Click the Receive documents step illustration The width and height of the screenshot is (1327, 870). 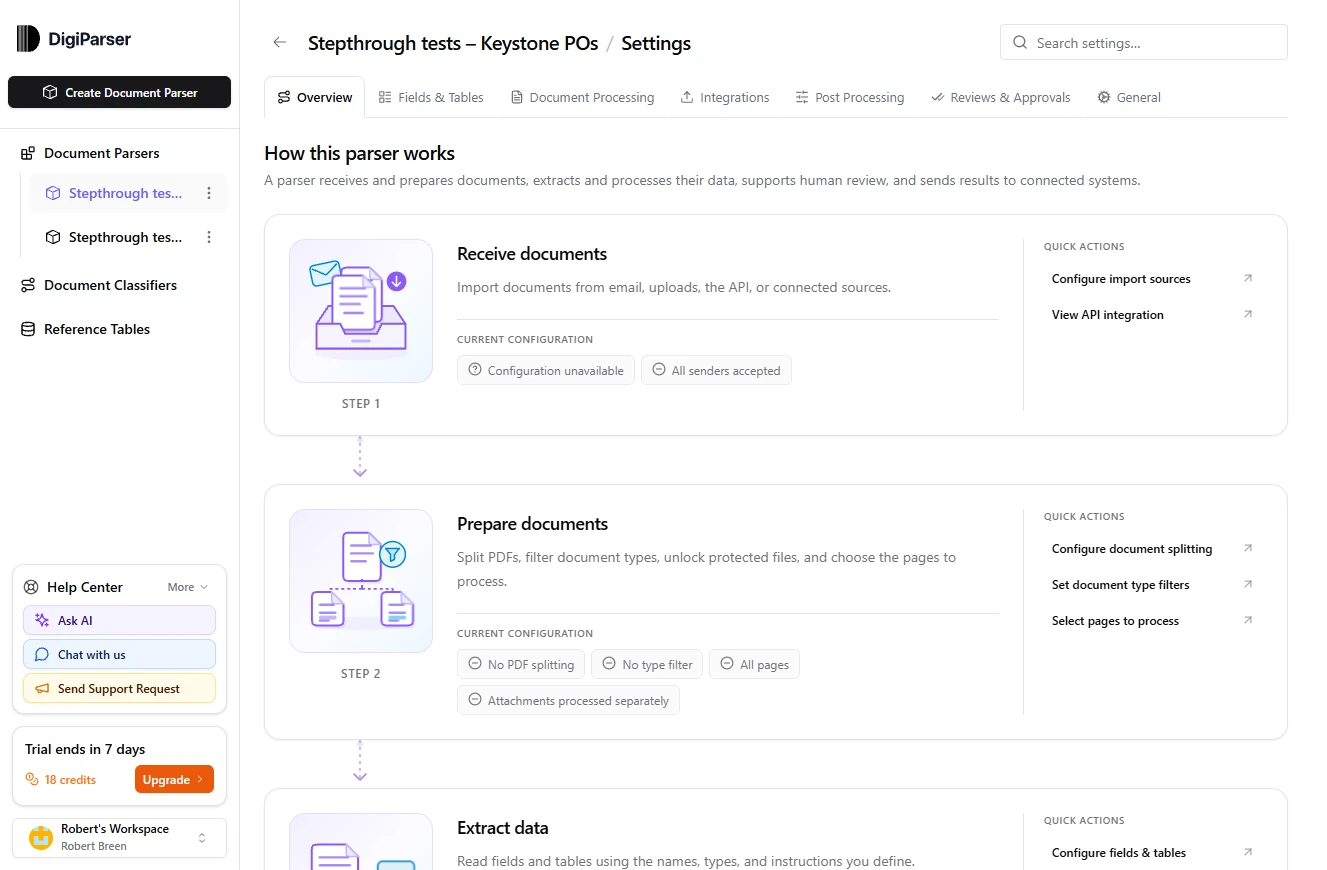pos(361,311)
